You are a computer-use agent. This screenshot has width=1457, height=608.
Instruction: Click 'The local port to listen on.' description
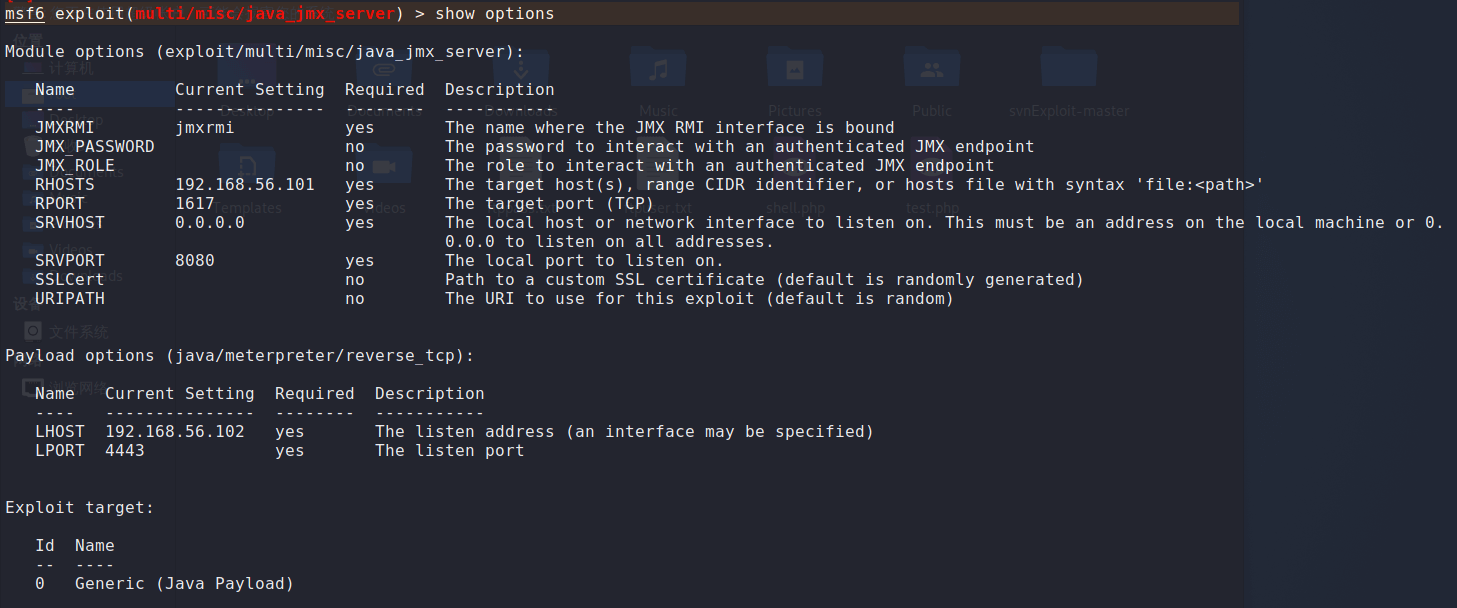tap(584, 260)
